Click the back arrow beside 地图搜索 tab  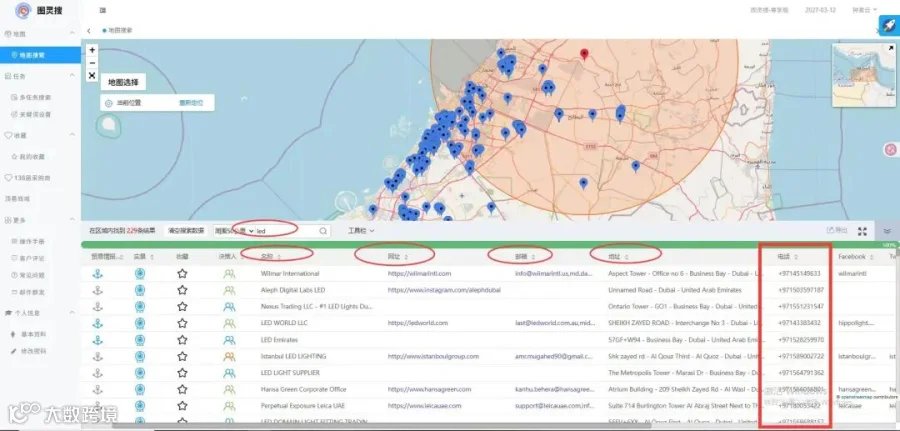click(89, 30)
